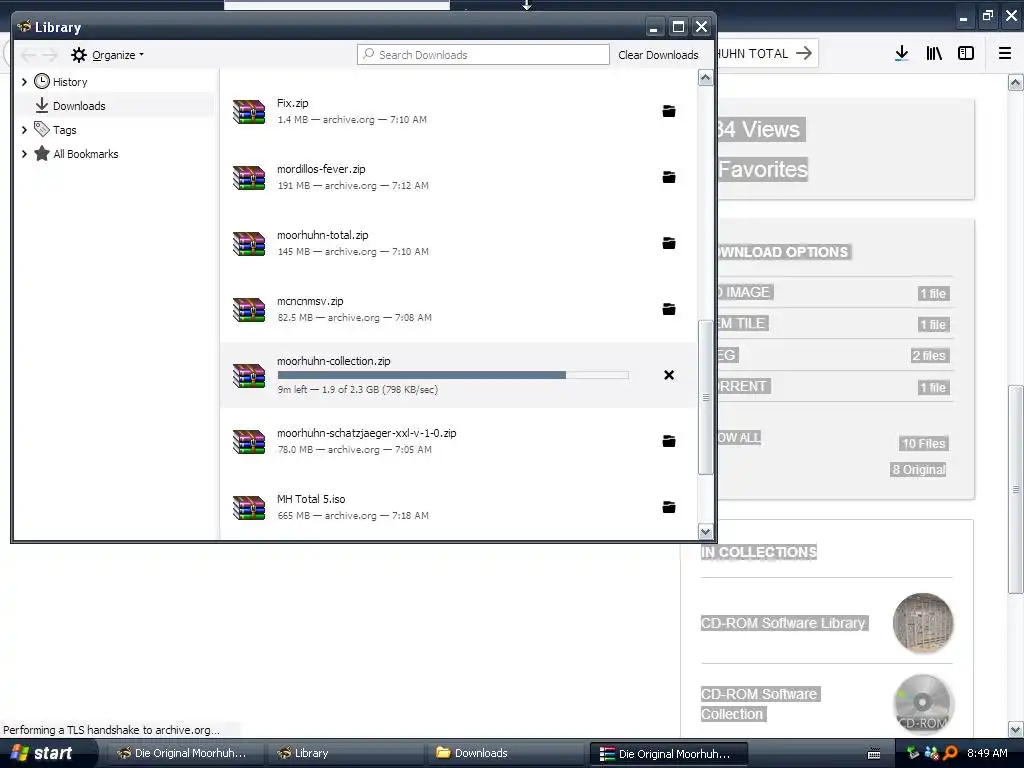
Task: Click the Search Downloads field
Action: coord(483,55)
